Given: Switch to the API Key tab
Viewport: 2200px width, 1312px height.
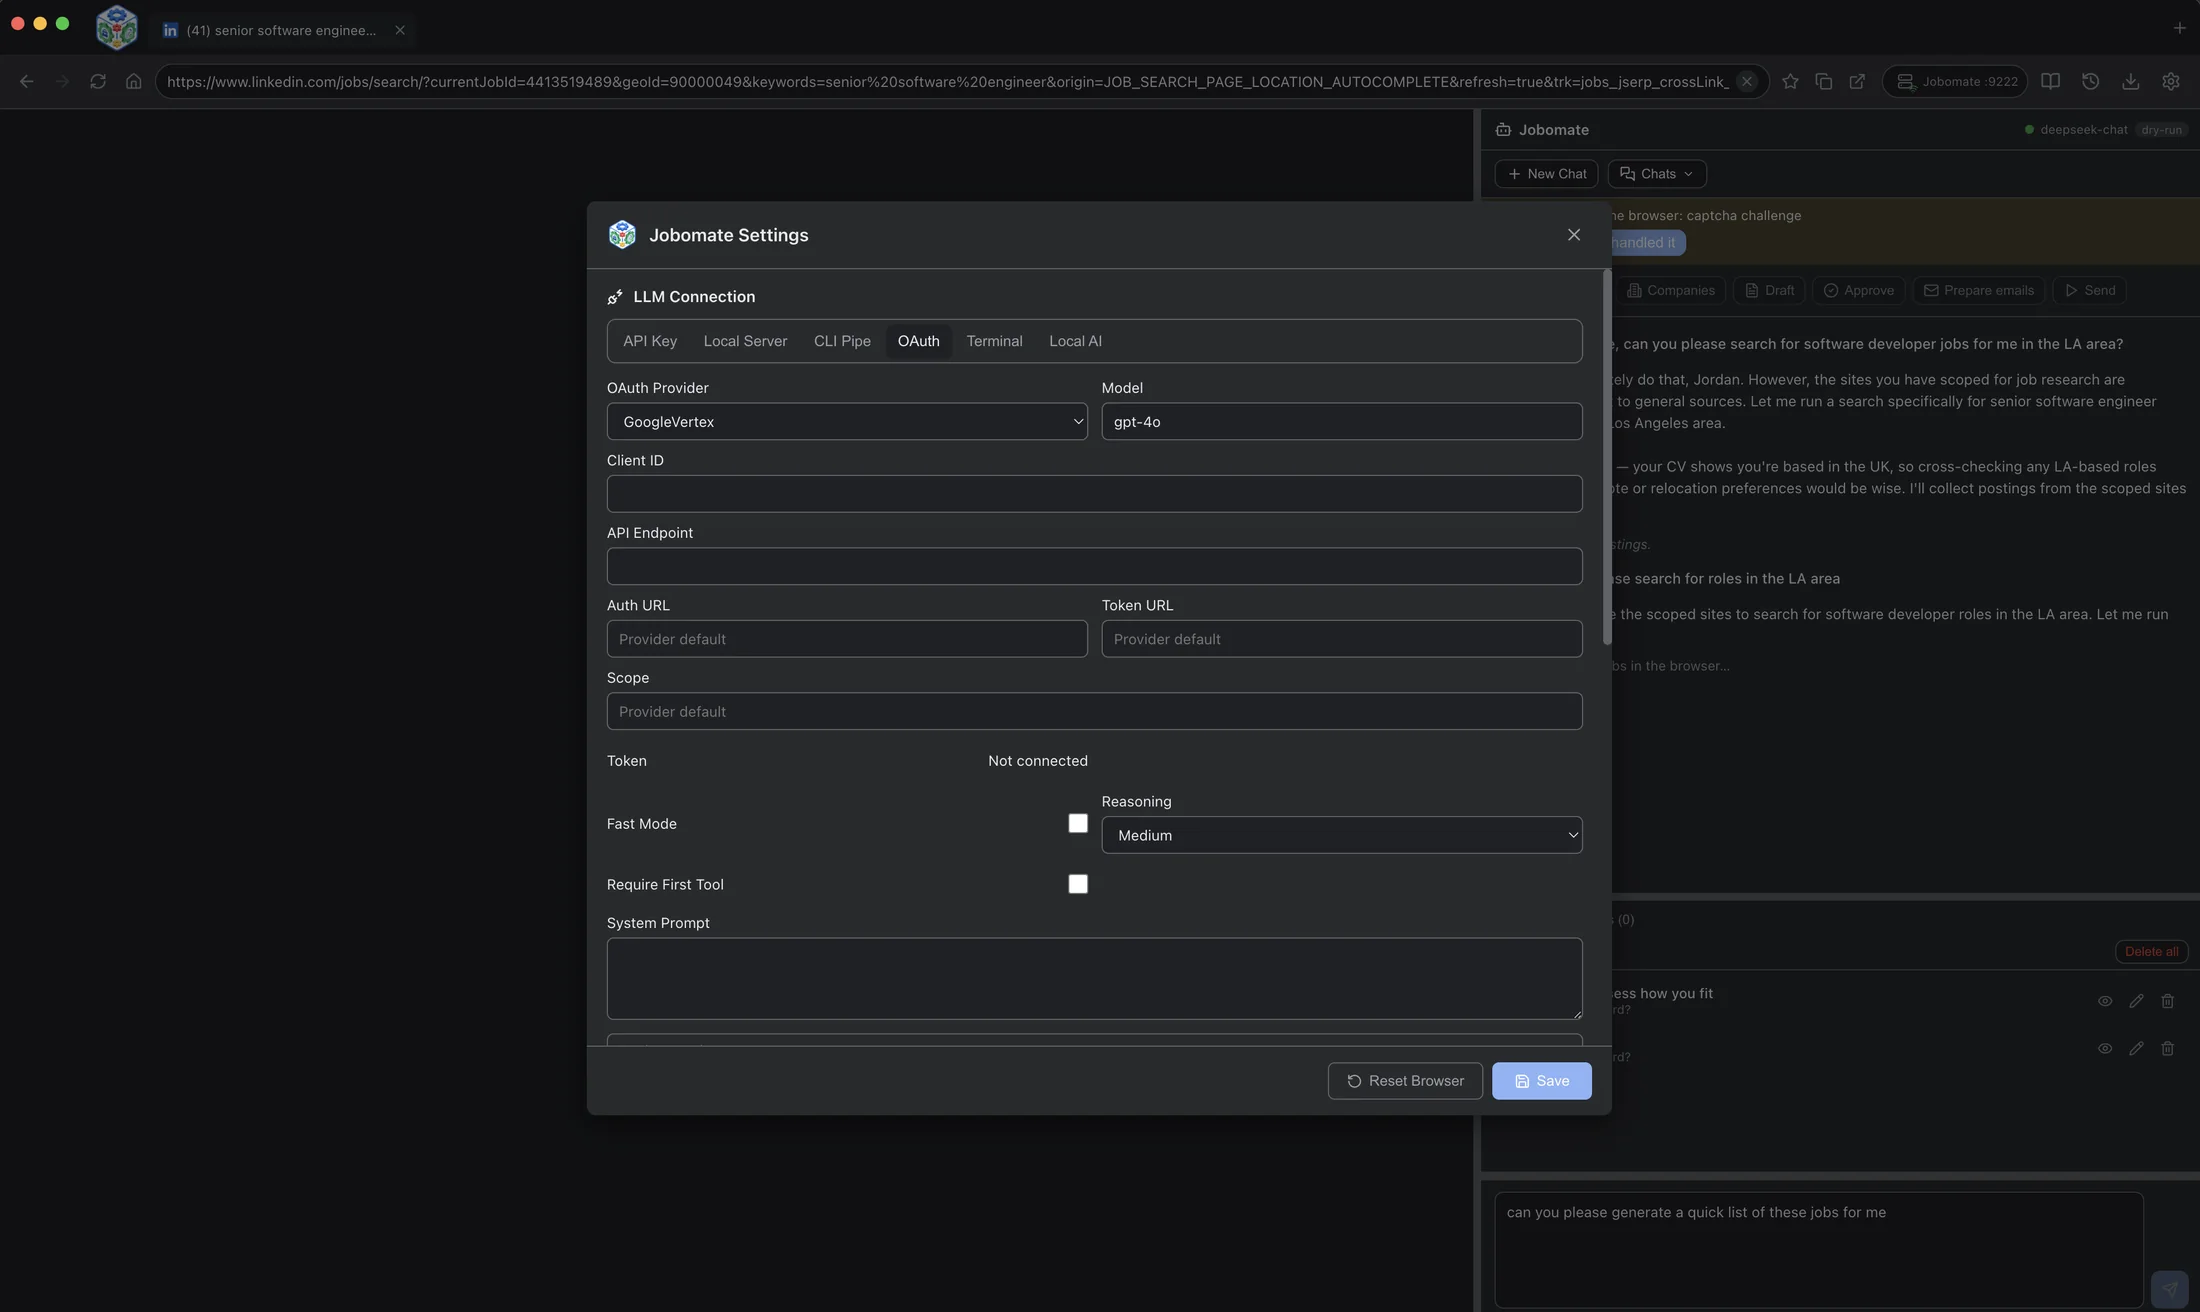Looking at the screenshot, I should point(650,341).
